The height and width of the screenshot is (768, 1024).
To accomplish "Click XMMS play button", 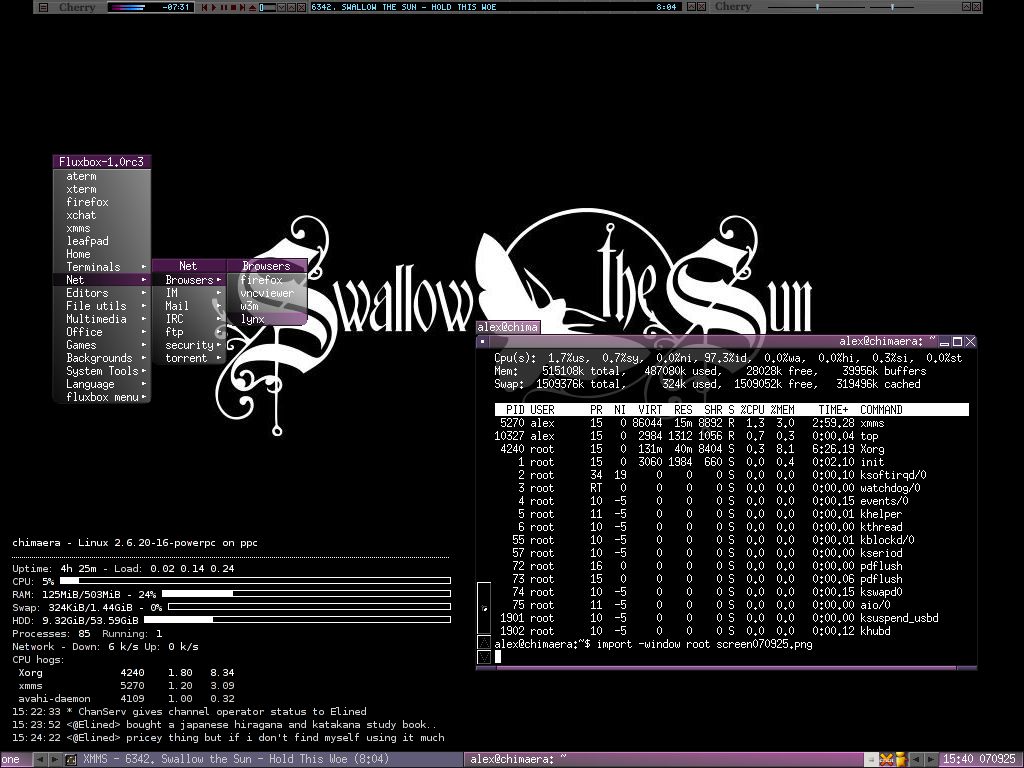I will pos(214,7).
